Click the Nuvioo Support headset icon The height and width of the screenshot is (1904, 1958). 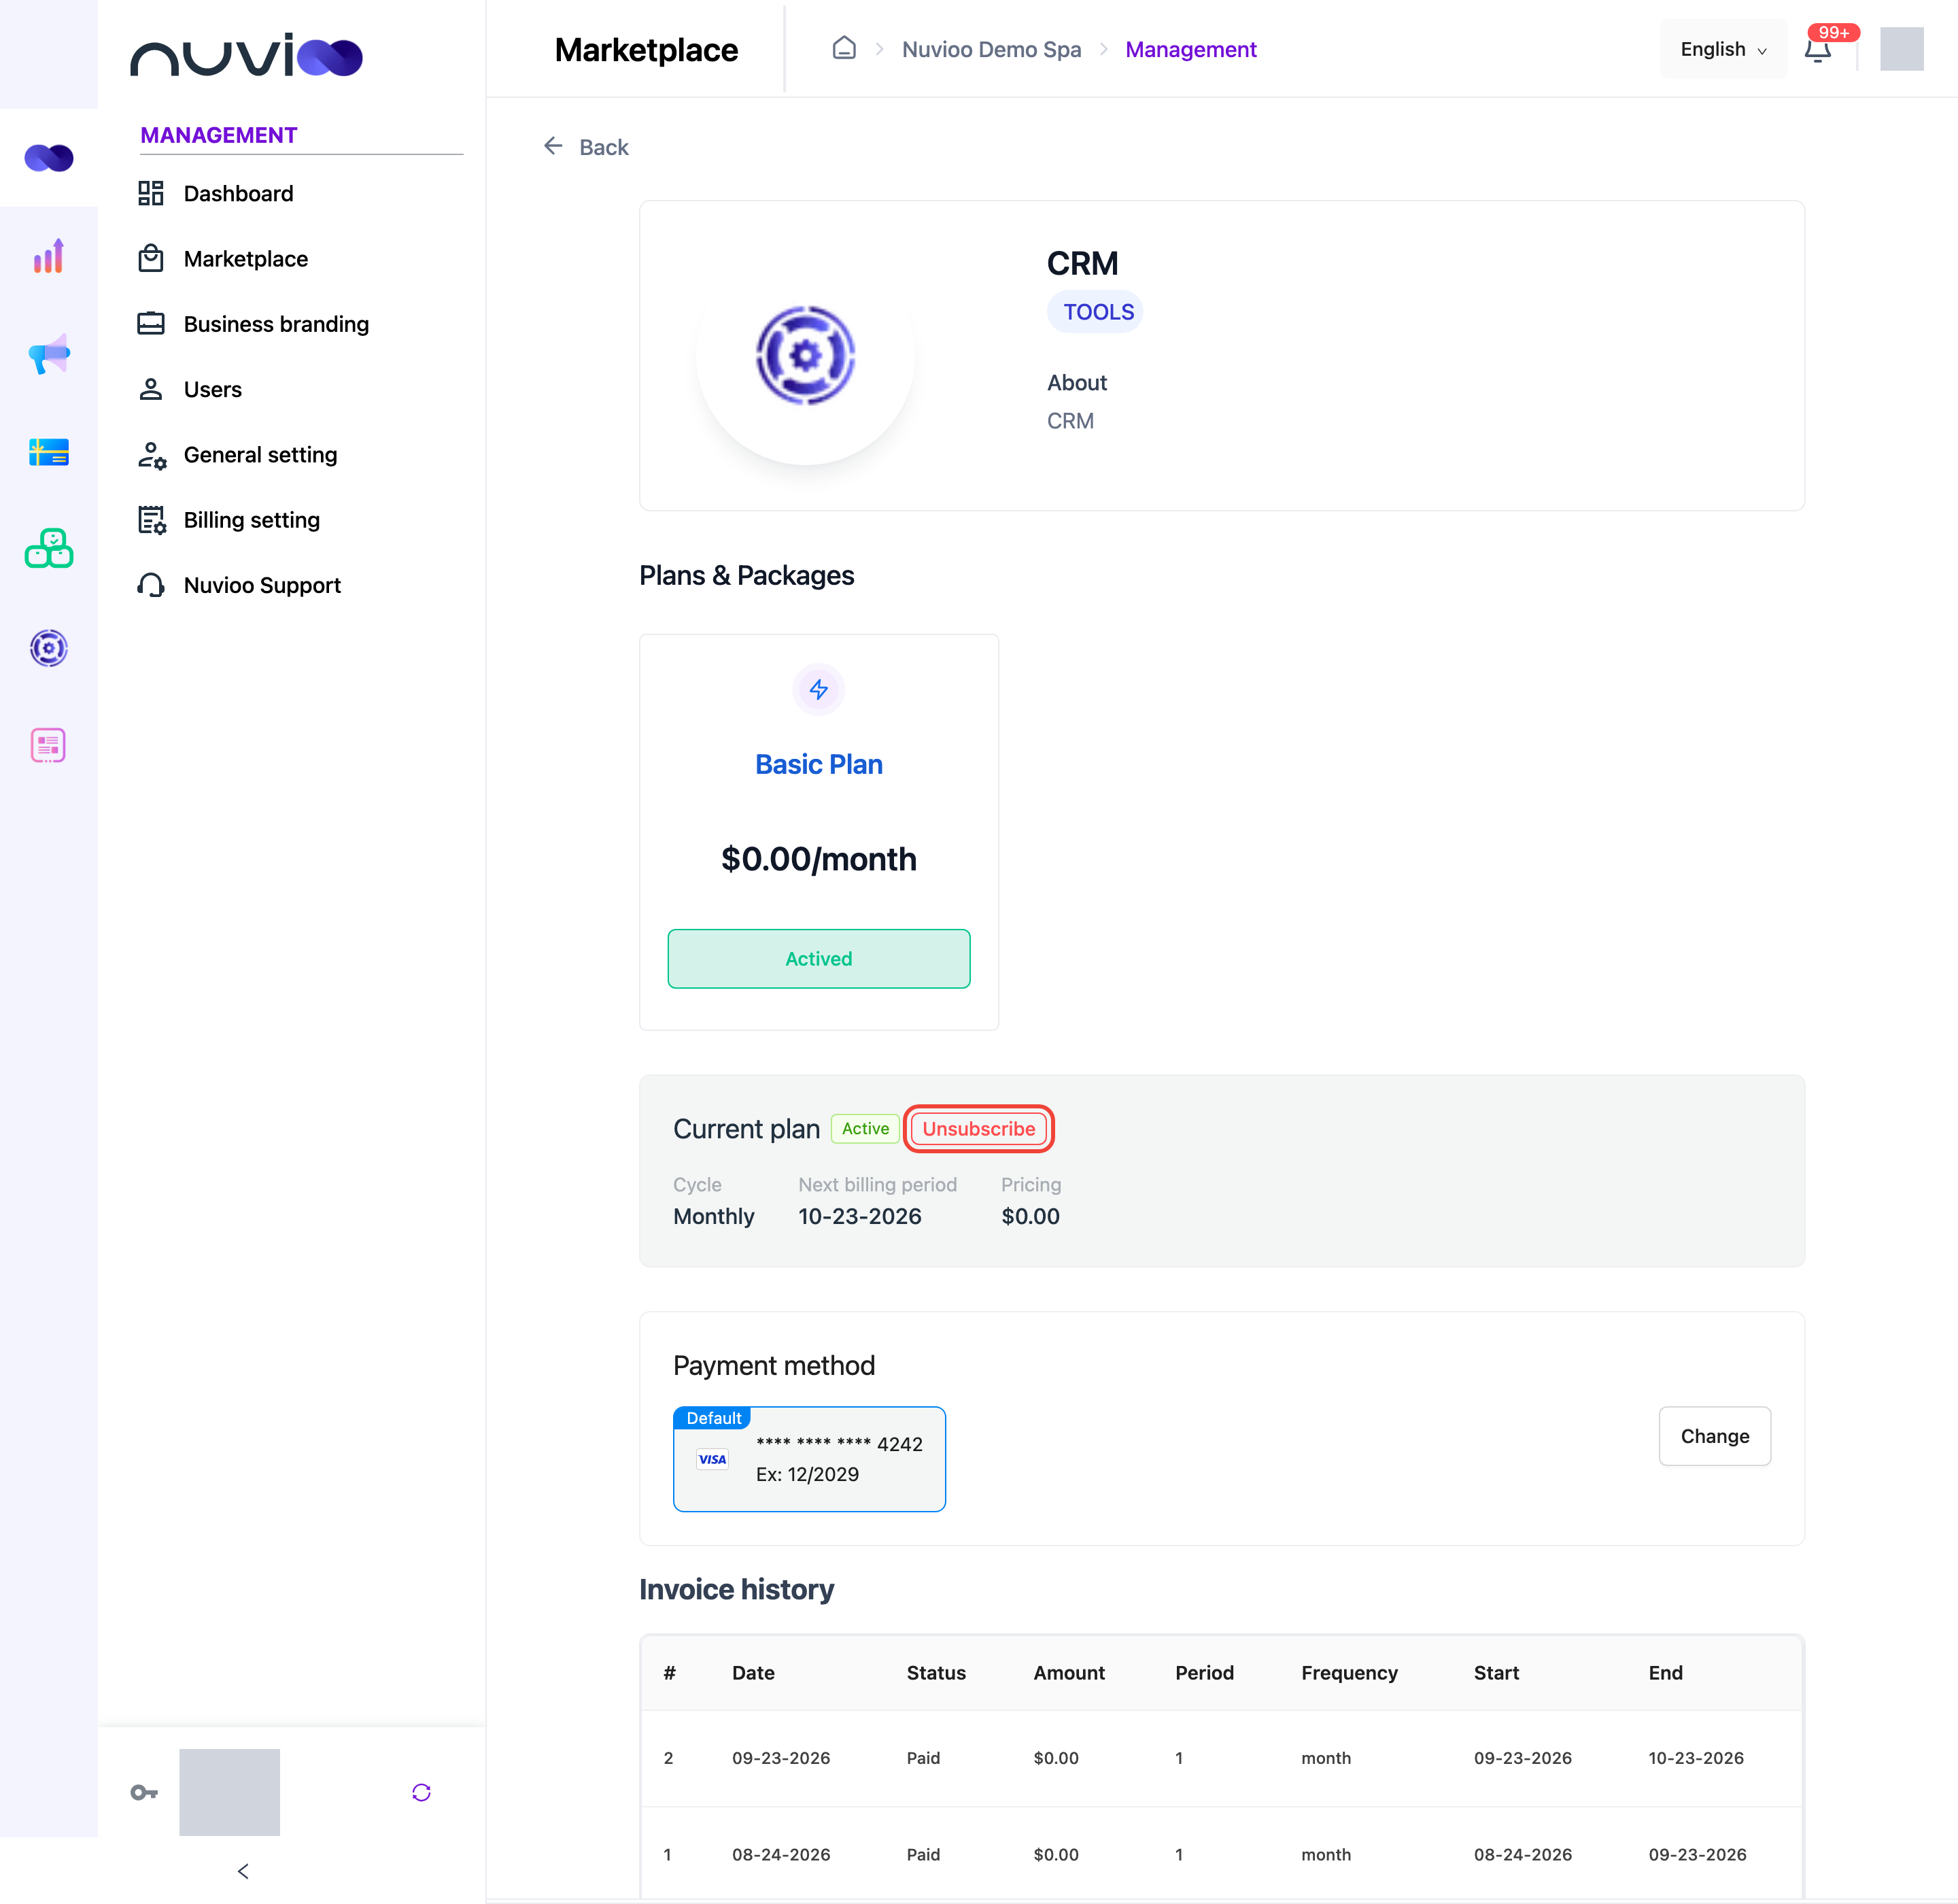coord(151,585)
